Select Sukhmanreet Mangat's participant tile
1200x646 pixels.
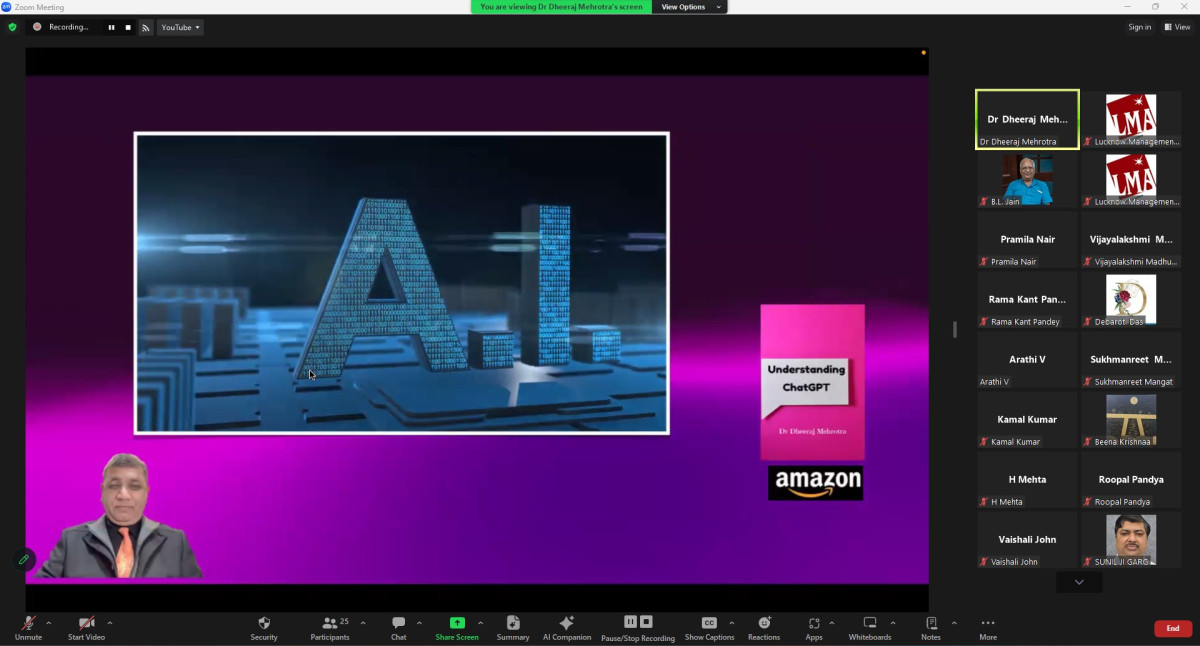1131,360
